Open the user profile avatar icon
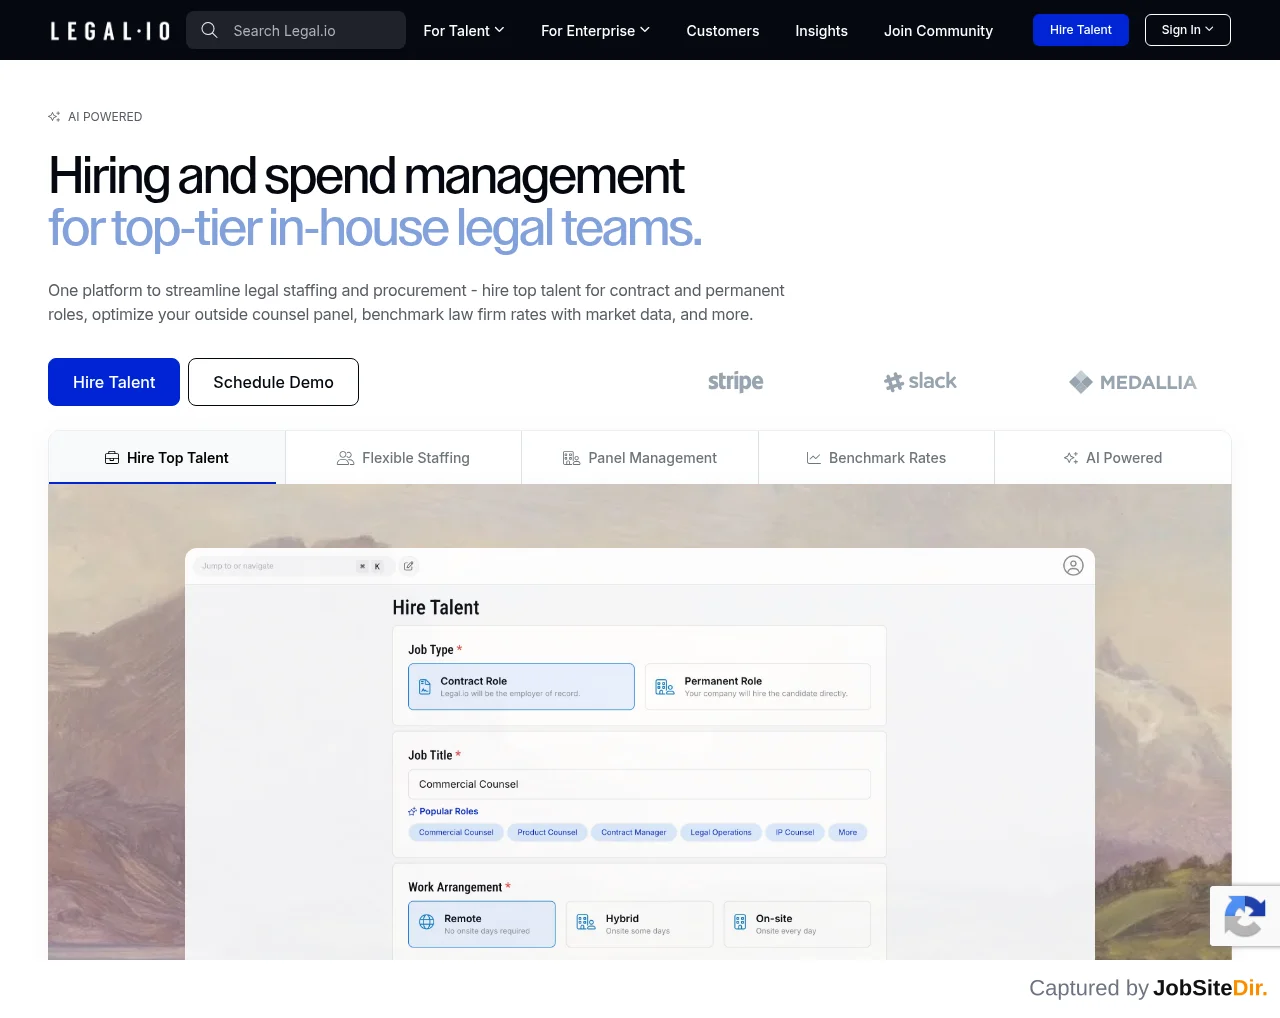The height and width of the screenshot is (1018, 1280). [x=1073, y=566]
